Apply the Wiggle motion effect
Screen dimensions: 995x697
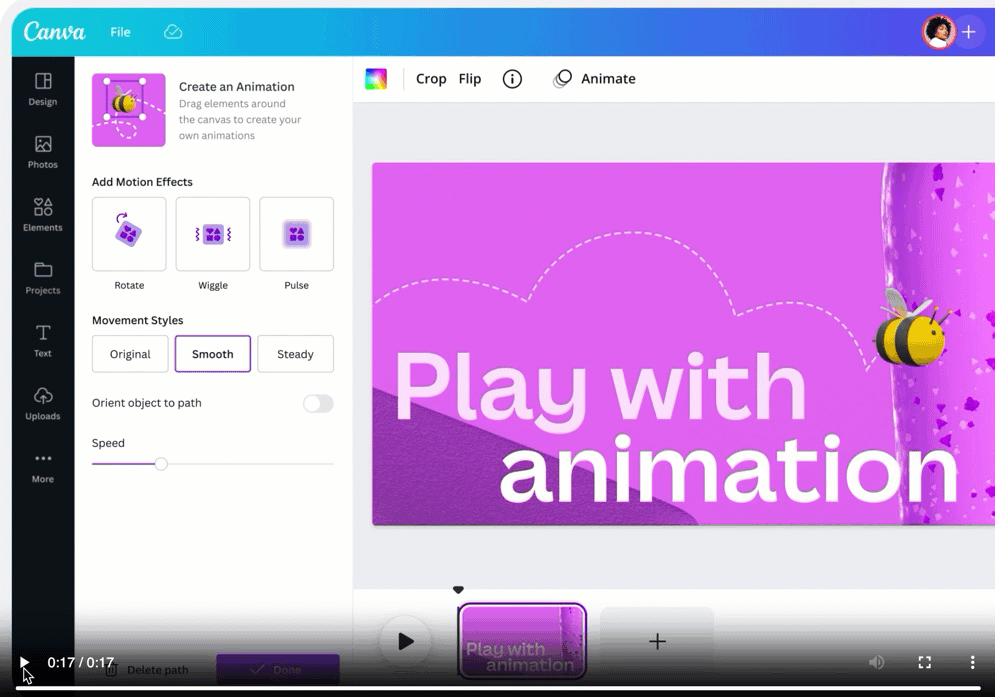pyautogui.click(x=213, y=235)
